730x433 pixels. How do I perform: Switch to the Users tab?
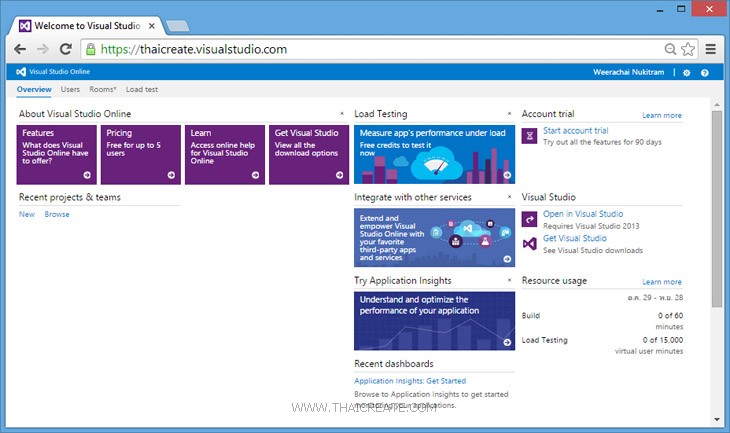coord(70,89)
